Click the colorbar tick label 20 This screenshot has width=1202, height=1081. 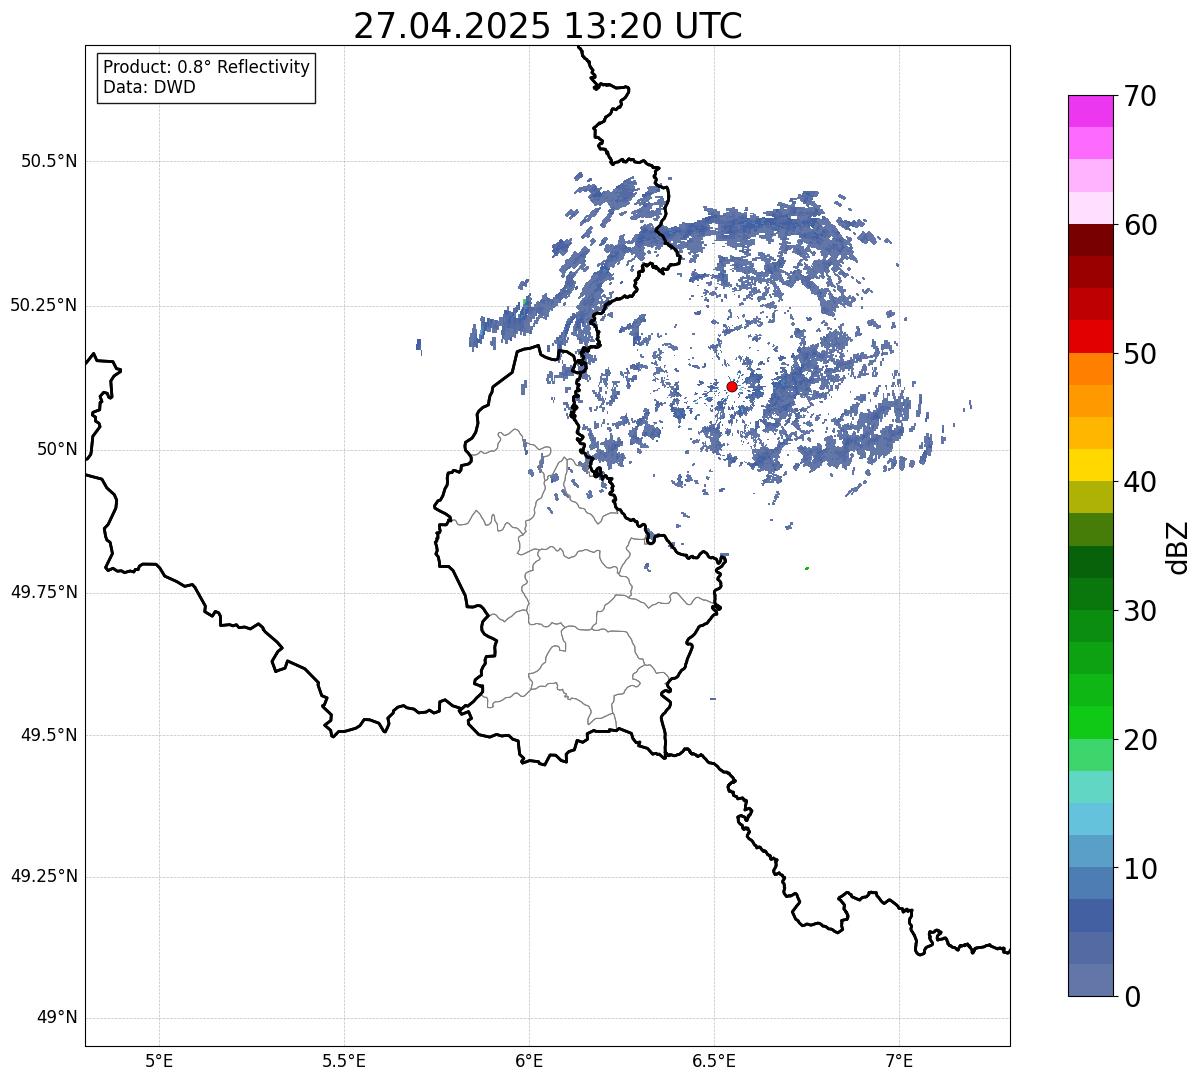pos(1140,740)
